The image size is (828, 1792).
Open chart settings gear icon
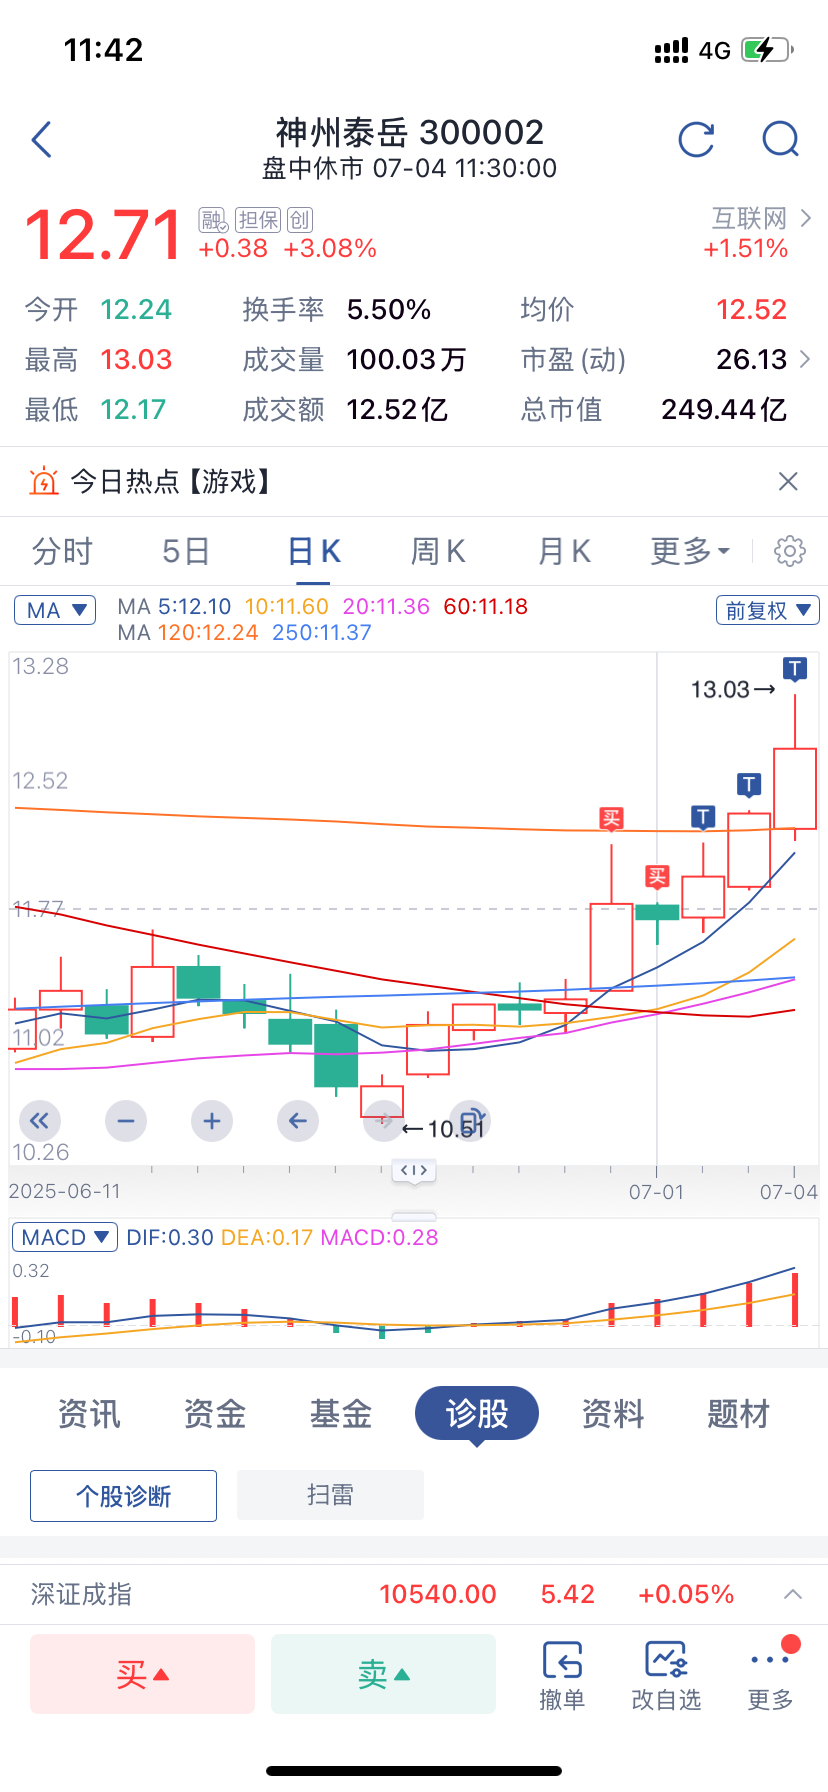(x=790, y=551)
